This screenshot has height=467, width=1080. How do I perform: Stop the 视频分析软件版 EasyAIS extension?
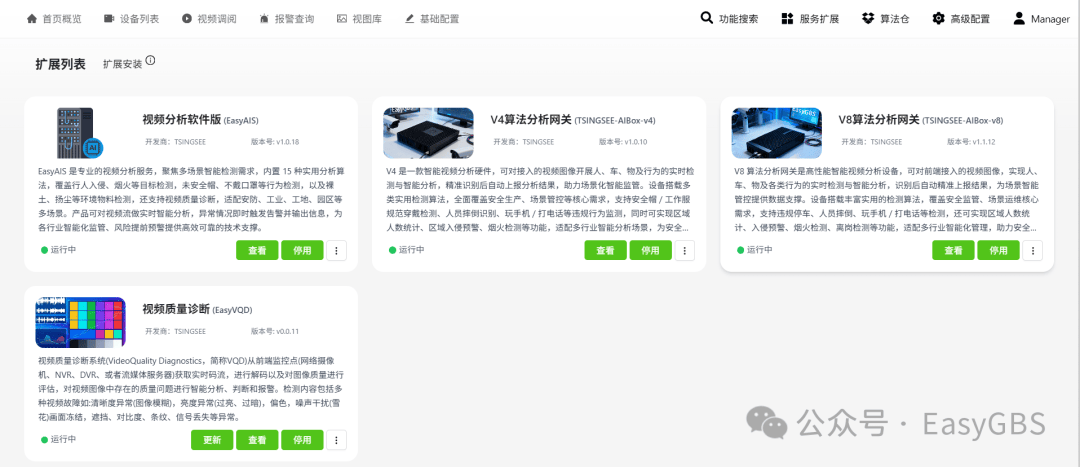tap(302, 250)
